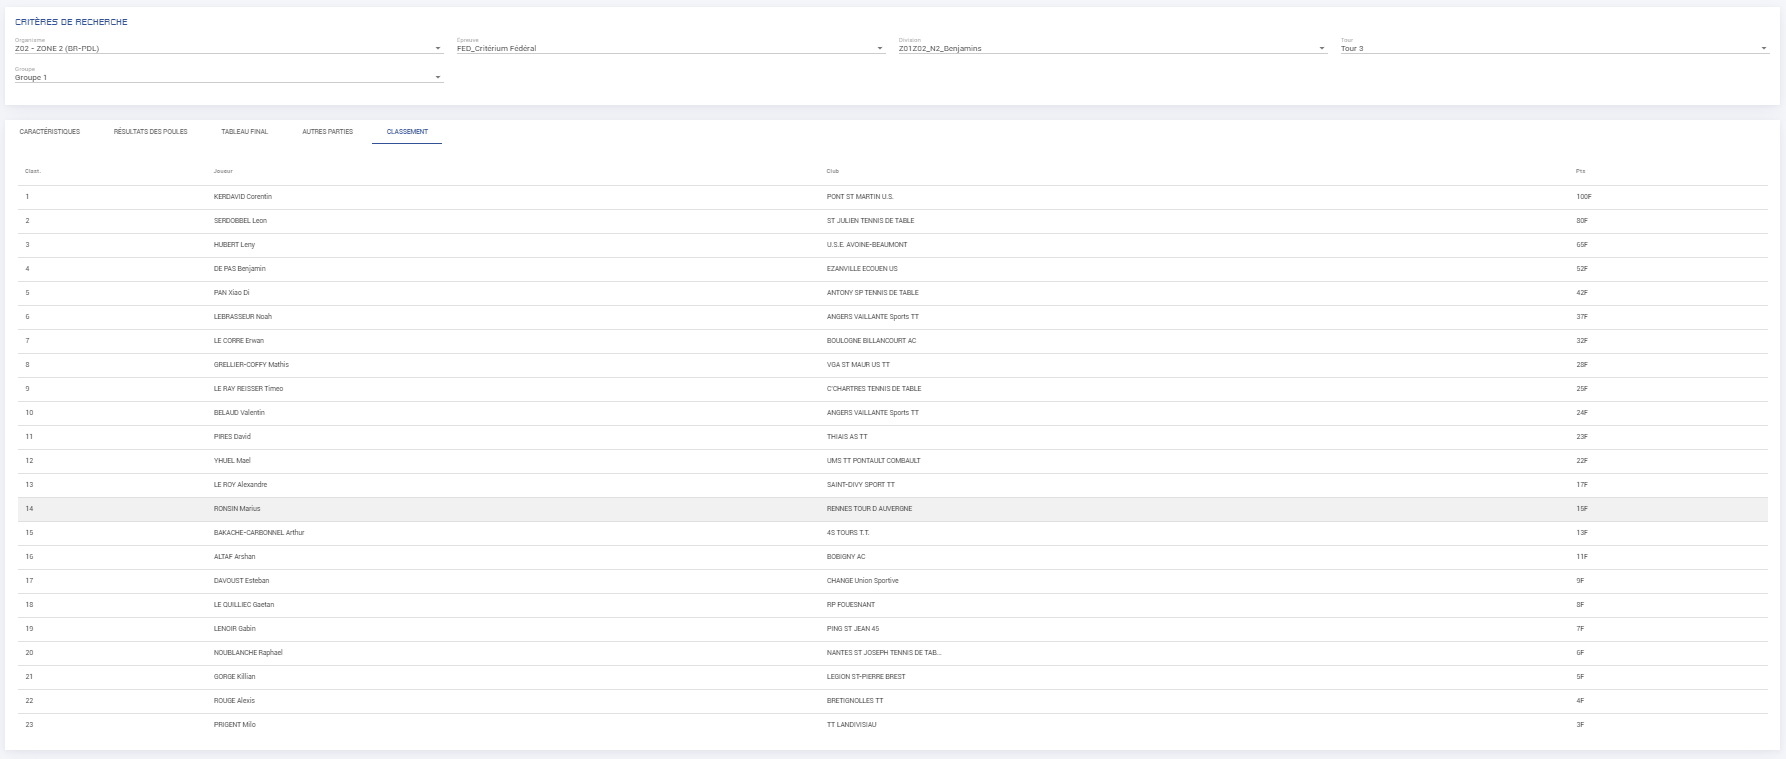Click the Club column header

pos(832,171)
